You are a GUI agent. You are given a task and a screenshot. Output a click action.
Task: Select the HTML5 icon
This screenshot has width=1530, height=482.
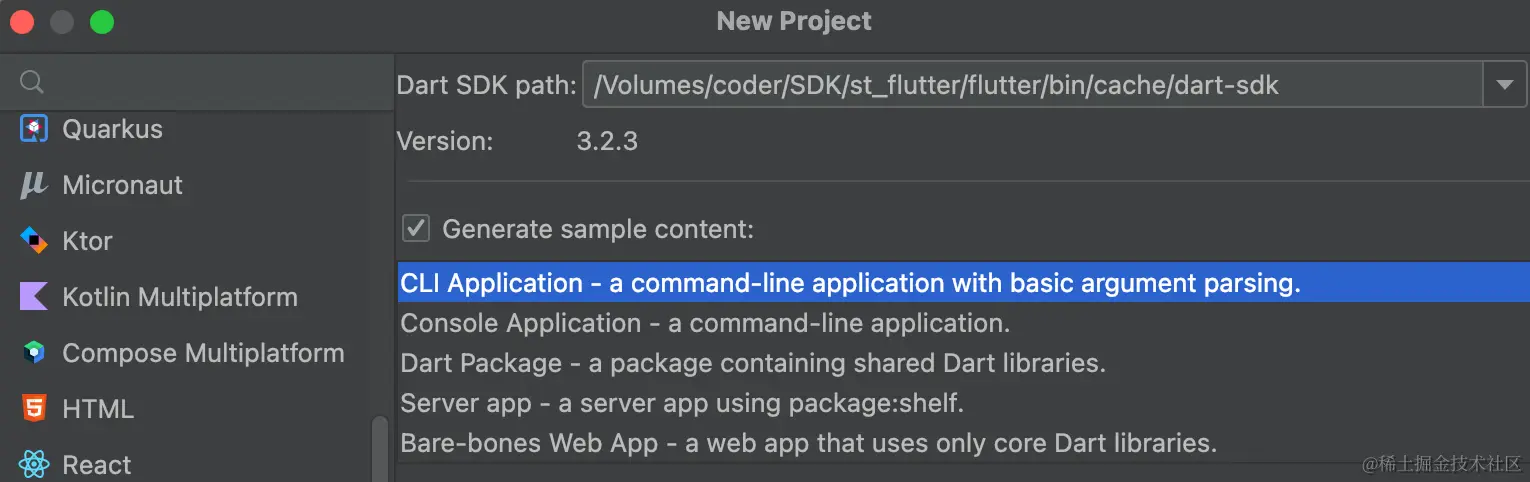(34, 409)
